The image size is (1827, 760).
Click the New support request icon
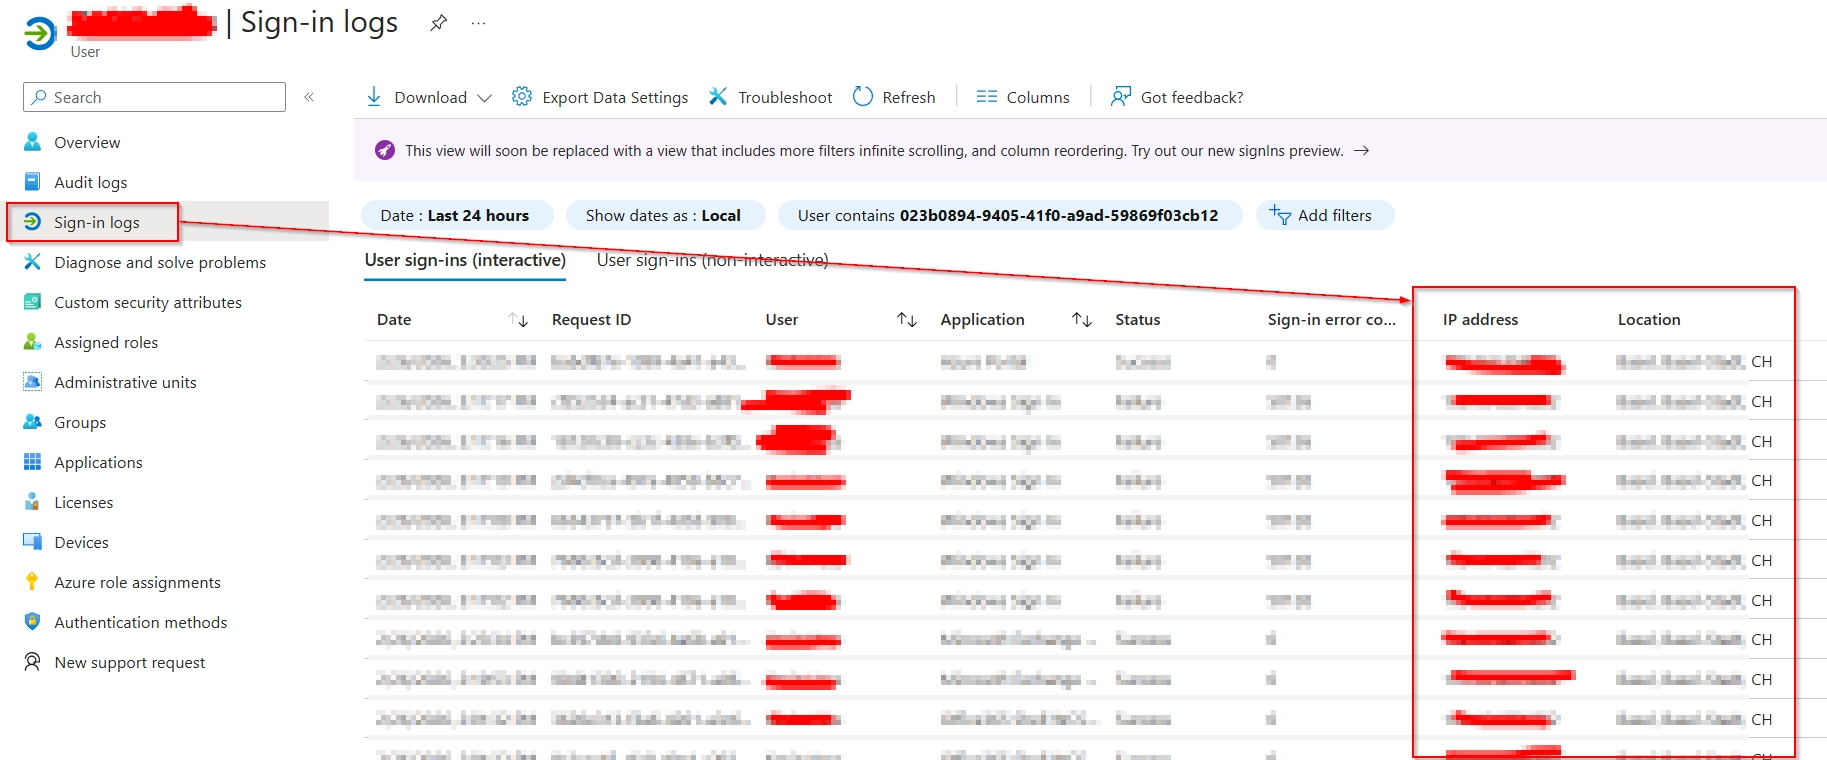32,662
